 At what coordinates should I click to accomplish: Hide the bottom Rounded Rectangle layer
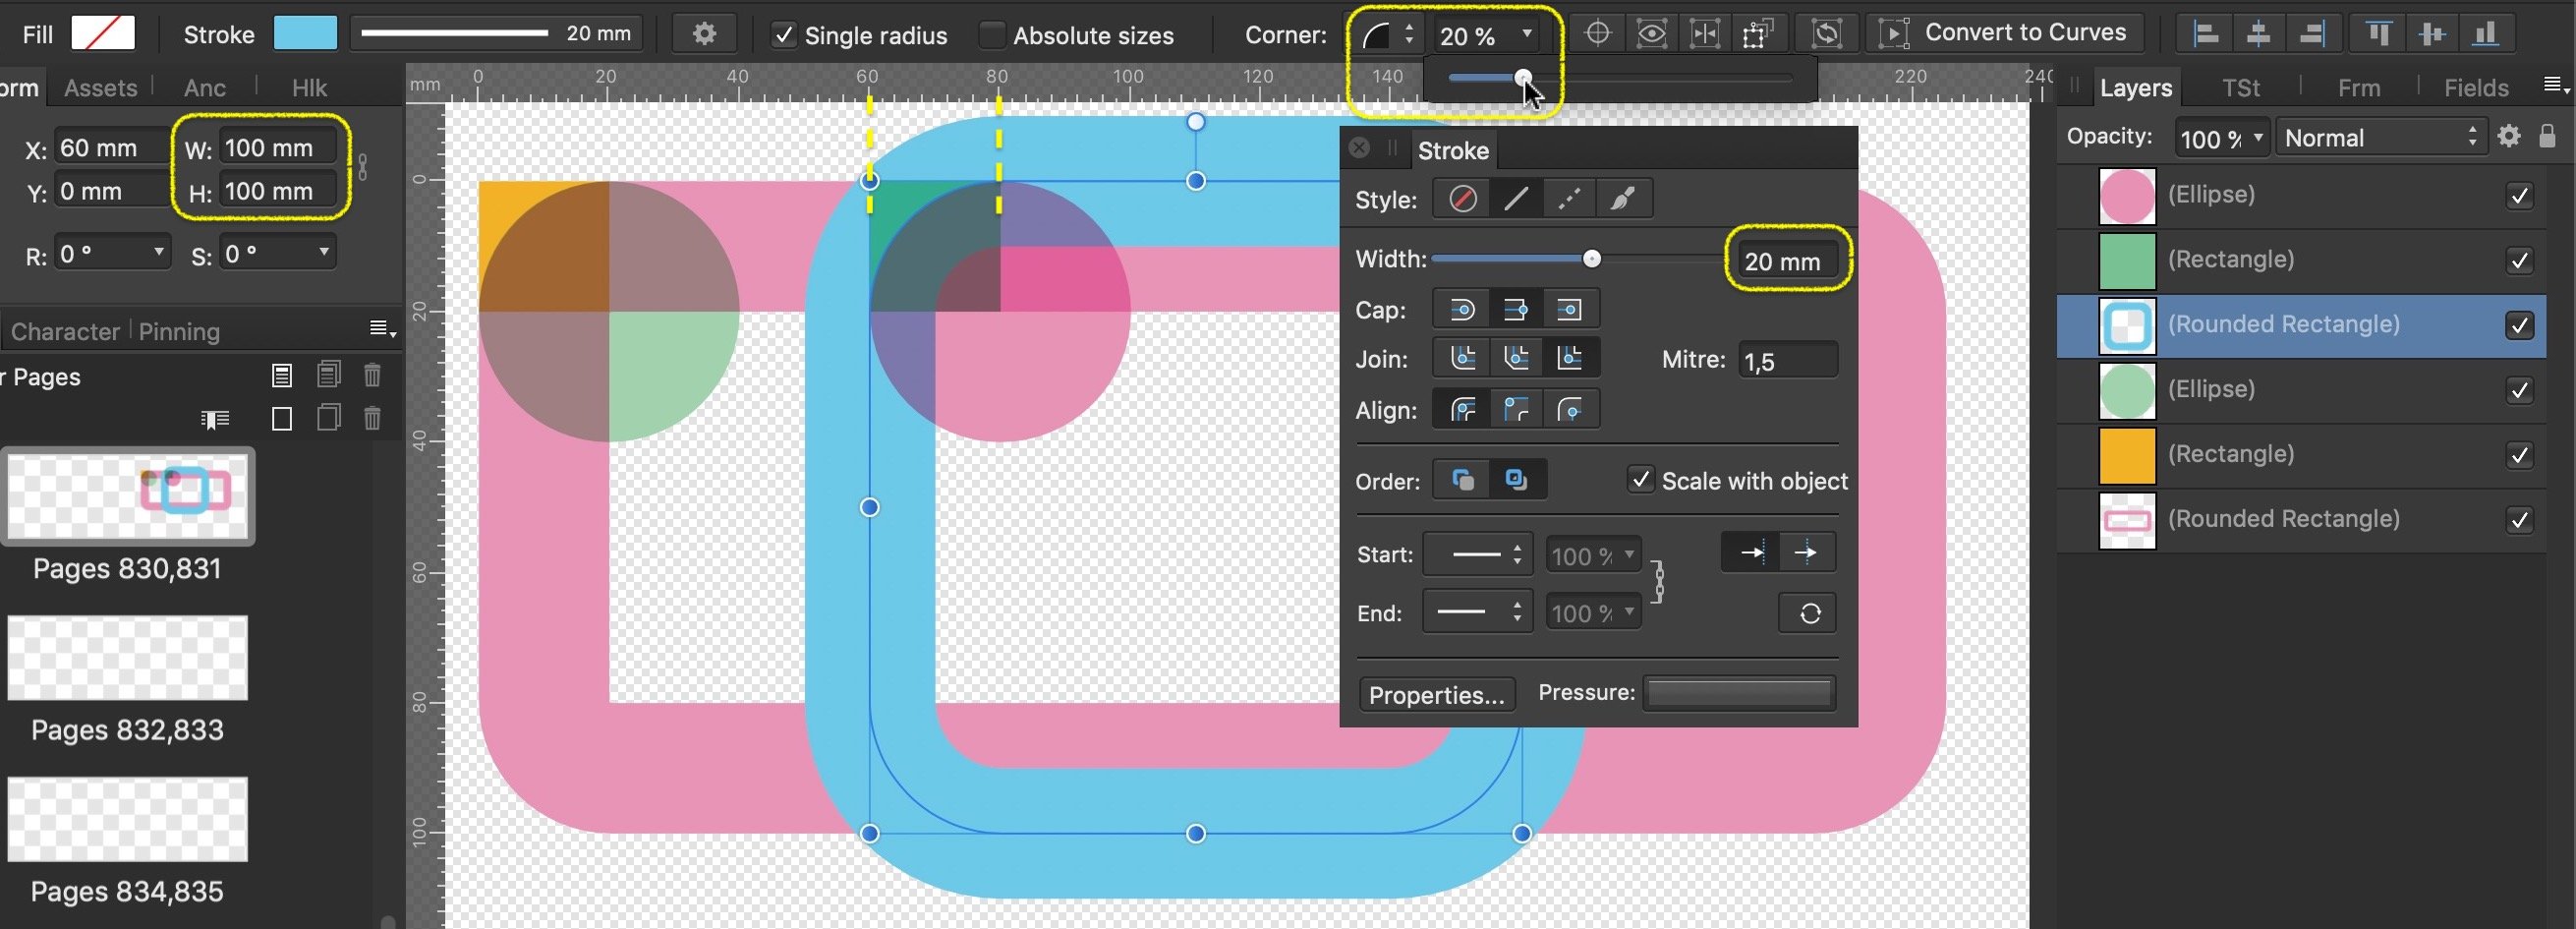[2519, 519]
